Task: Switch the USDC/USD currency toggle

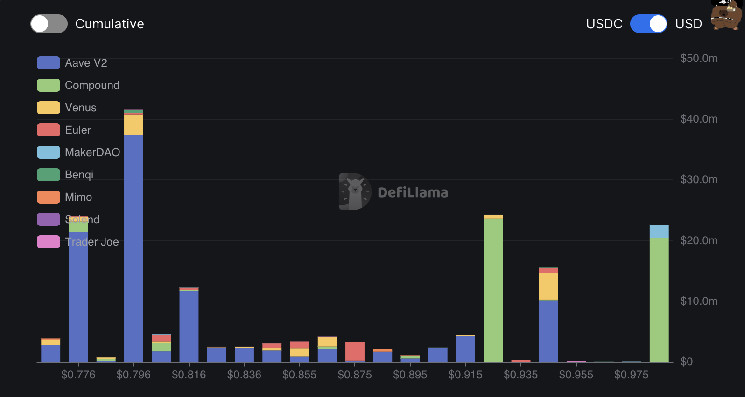Action: click(649, 23)
